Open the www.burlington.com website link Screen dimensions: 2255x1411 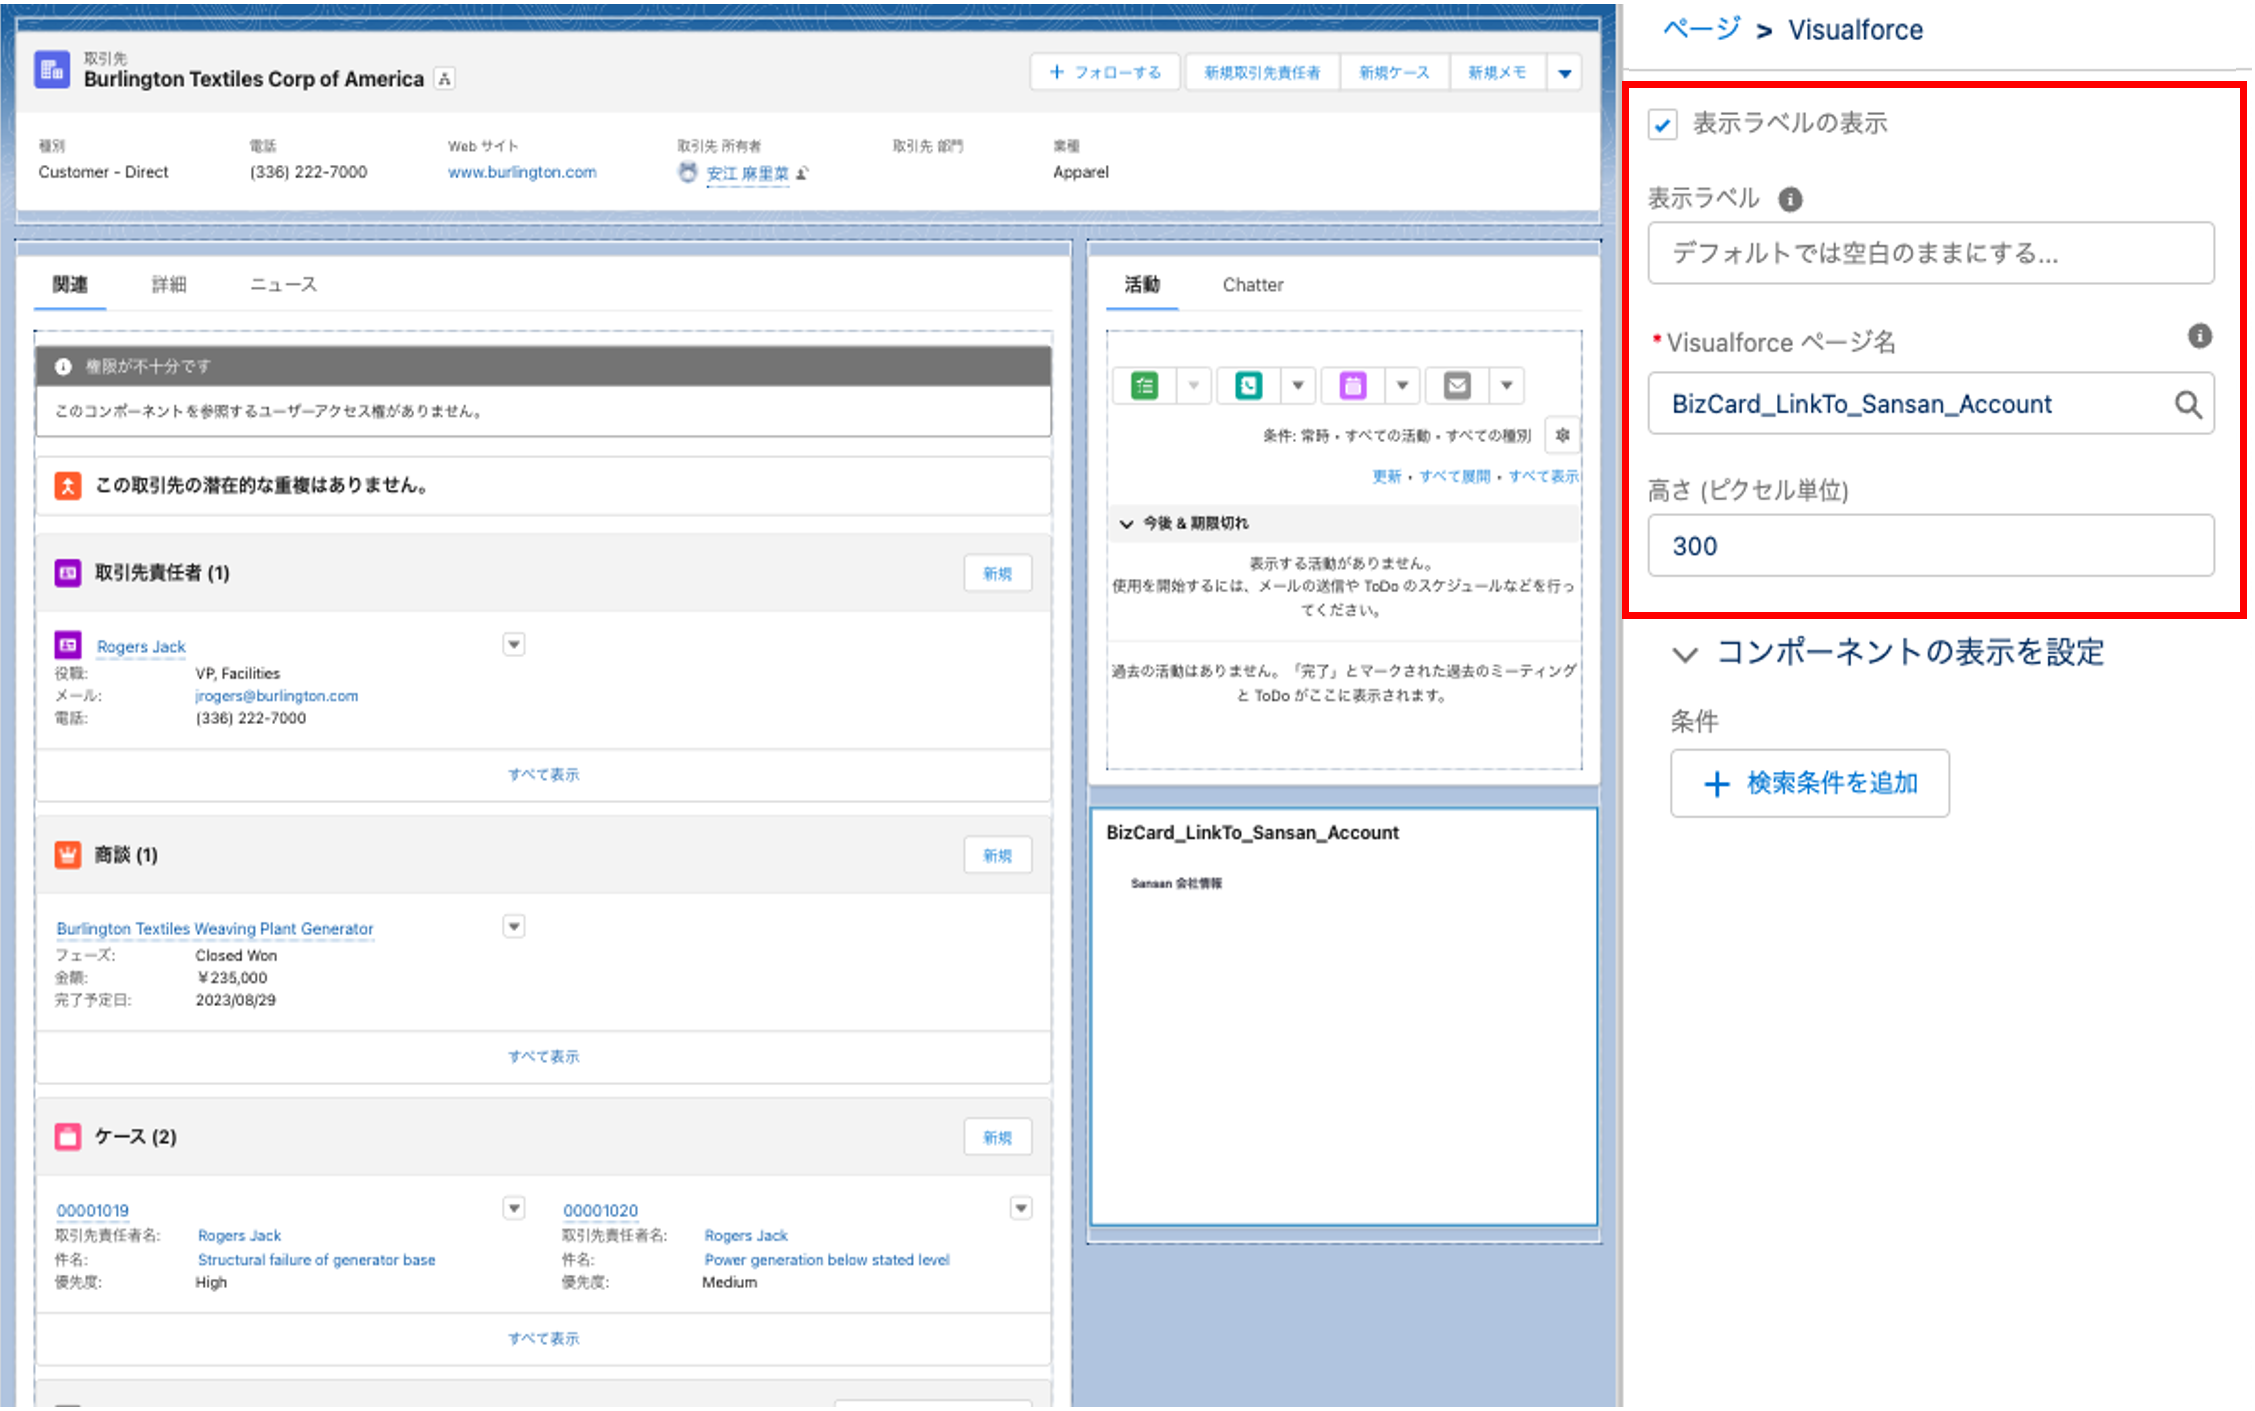522,172
